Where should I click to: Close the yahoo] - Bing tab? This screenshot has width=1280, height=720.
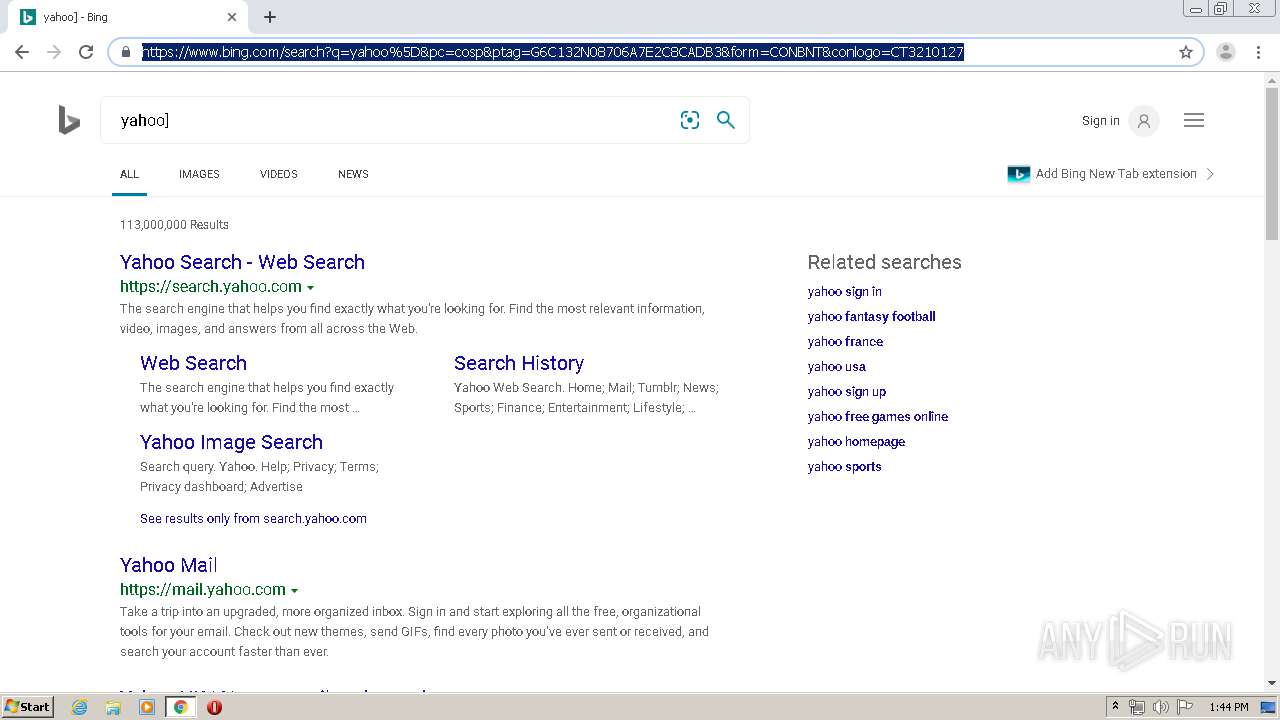pos(232,17)
